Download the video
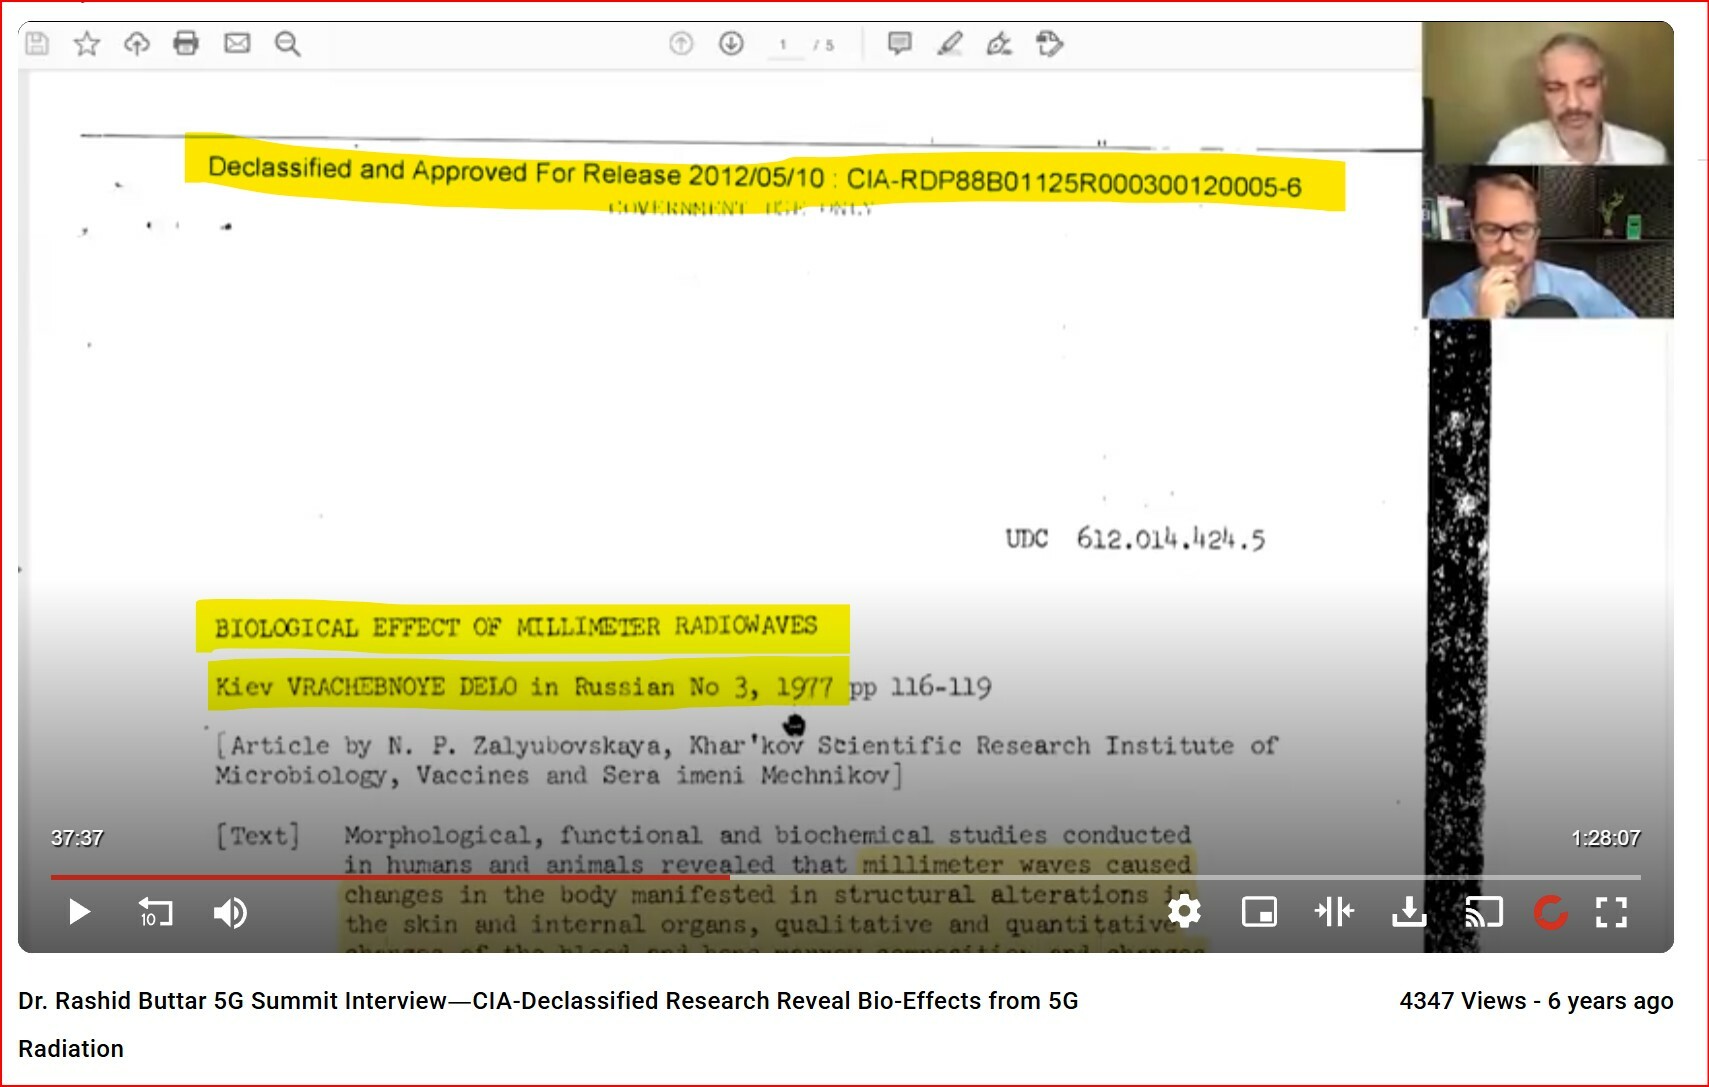1709x1087 pixels. [x=1409, y=912]
